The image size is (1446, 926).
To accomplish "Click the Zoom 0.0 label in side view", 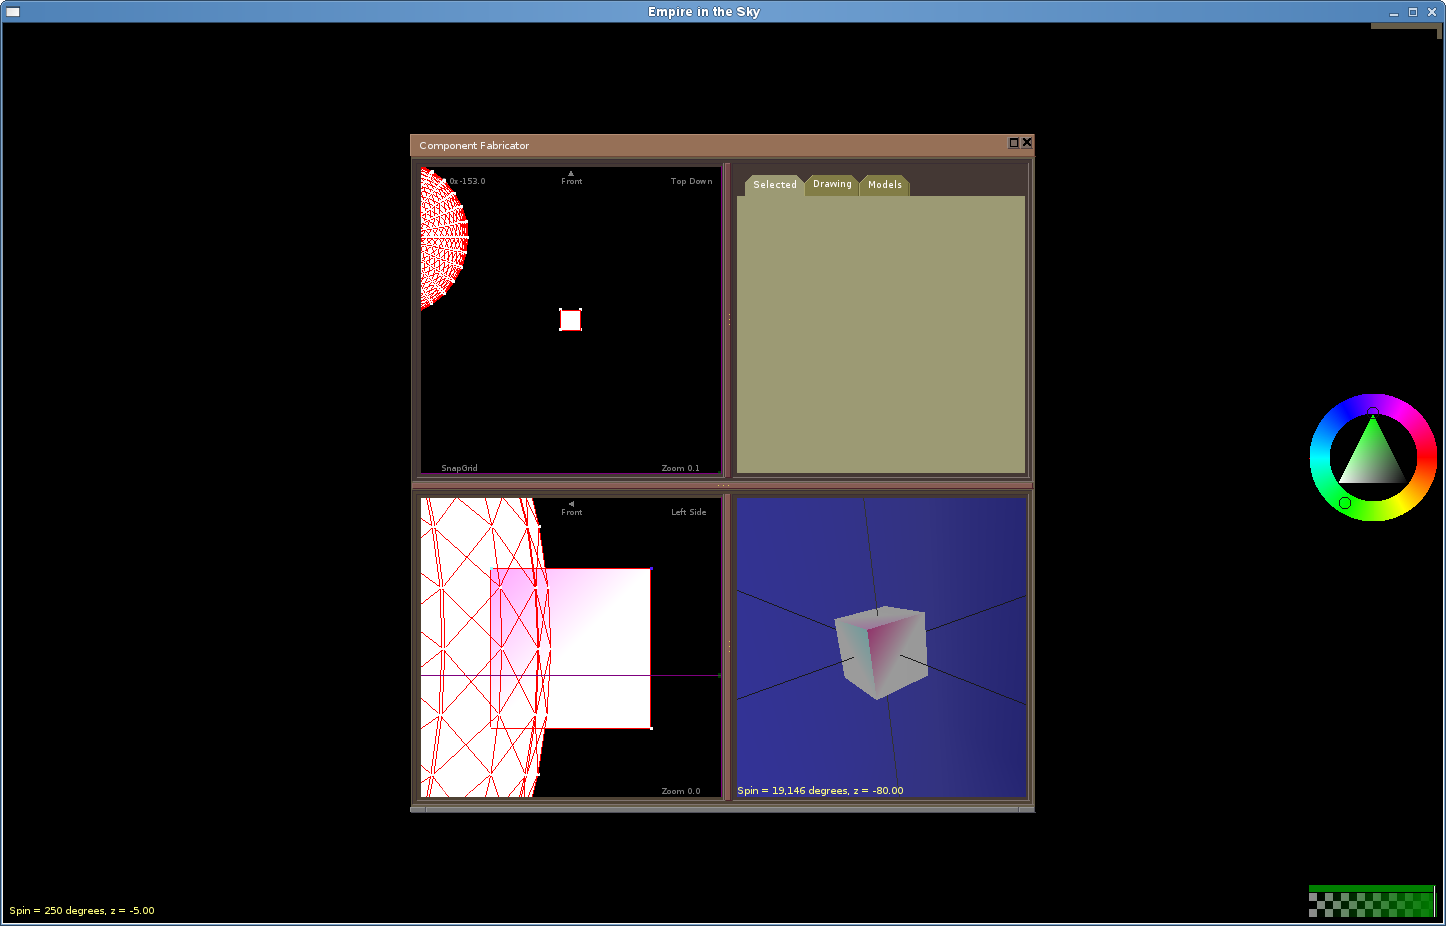I will [x=680, y=791].
